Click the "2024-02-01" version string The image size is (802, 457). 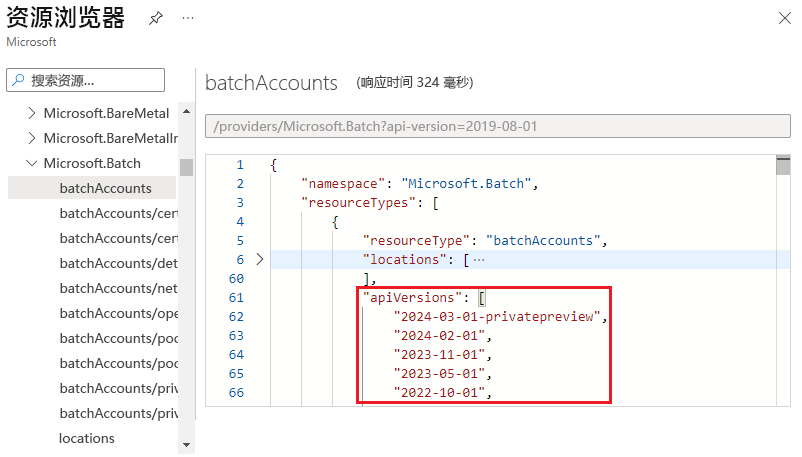coord(439,336)
